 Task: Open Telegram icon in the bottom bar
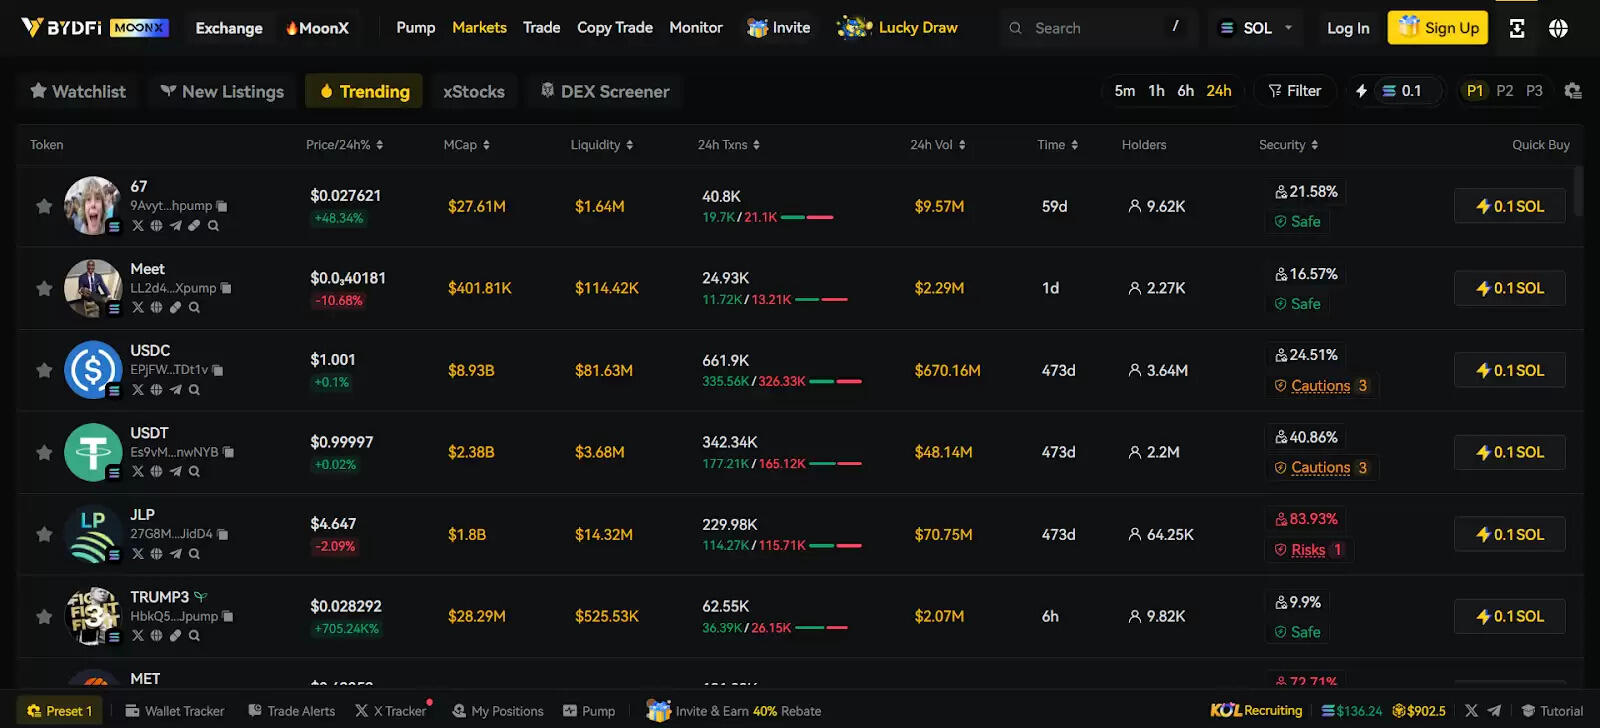coord(1494,711)
